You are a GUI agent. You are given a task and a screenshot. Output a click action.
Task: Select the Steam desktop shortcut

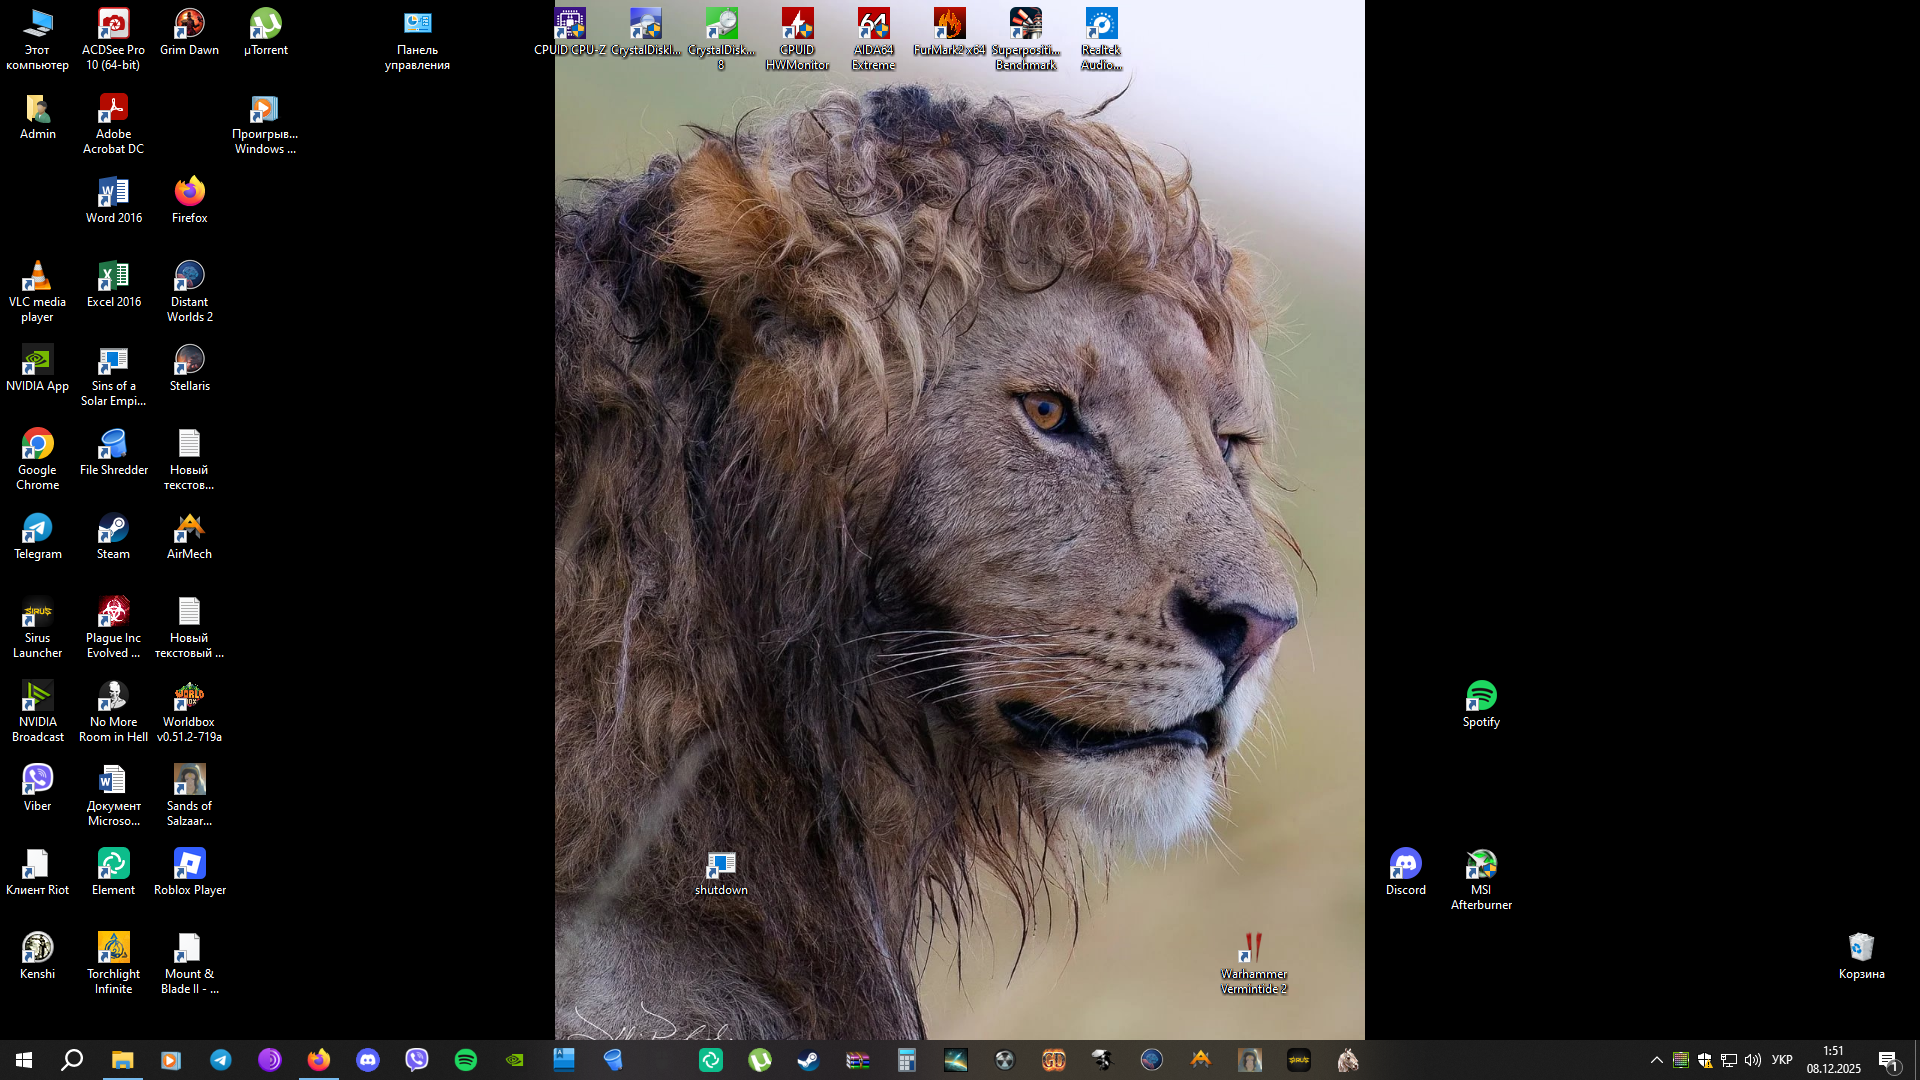click(113, 535)
